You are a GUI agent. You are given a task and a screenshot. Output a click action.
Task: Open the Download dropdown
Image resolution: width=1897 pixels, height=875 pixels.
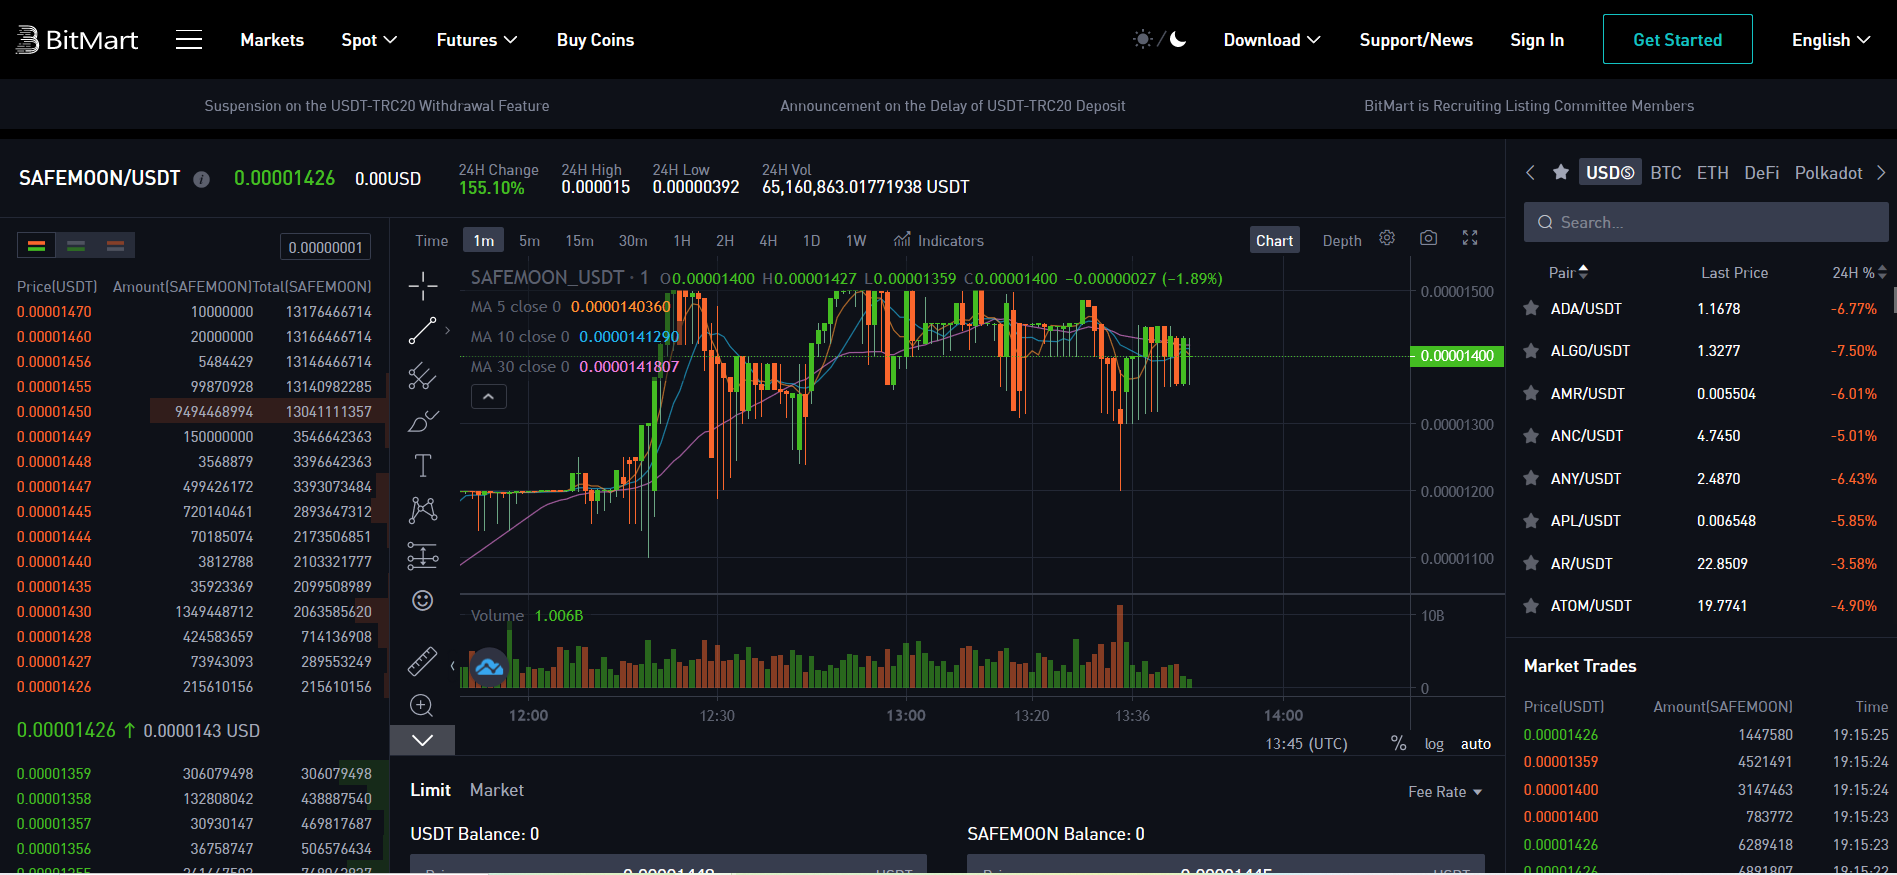coord(1272,40)
